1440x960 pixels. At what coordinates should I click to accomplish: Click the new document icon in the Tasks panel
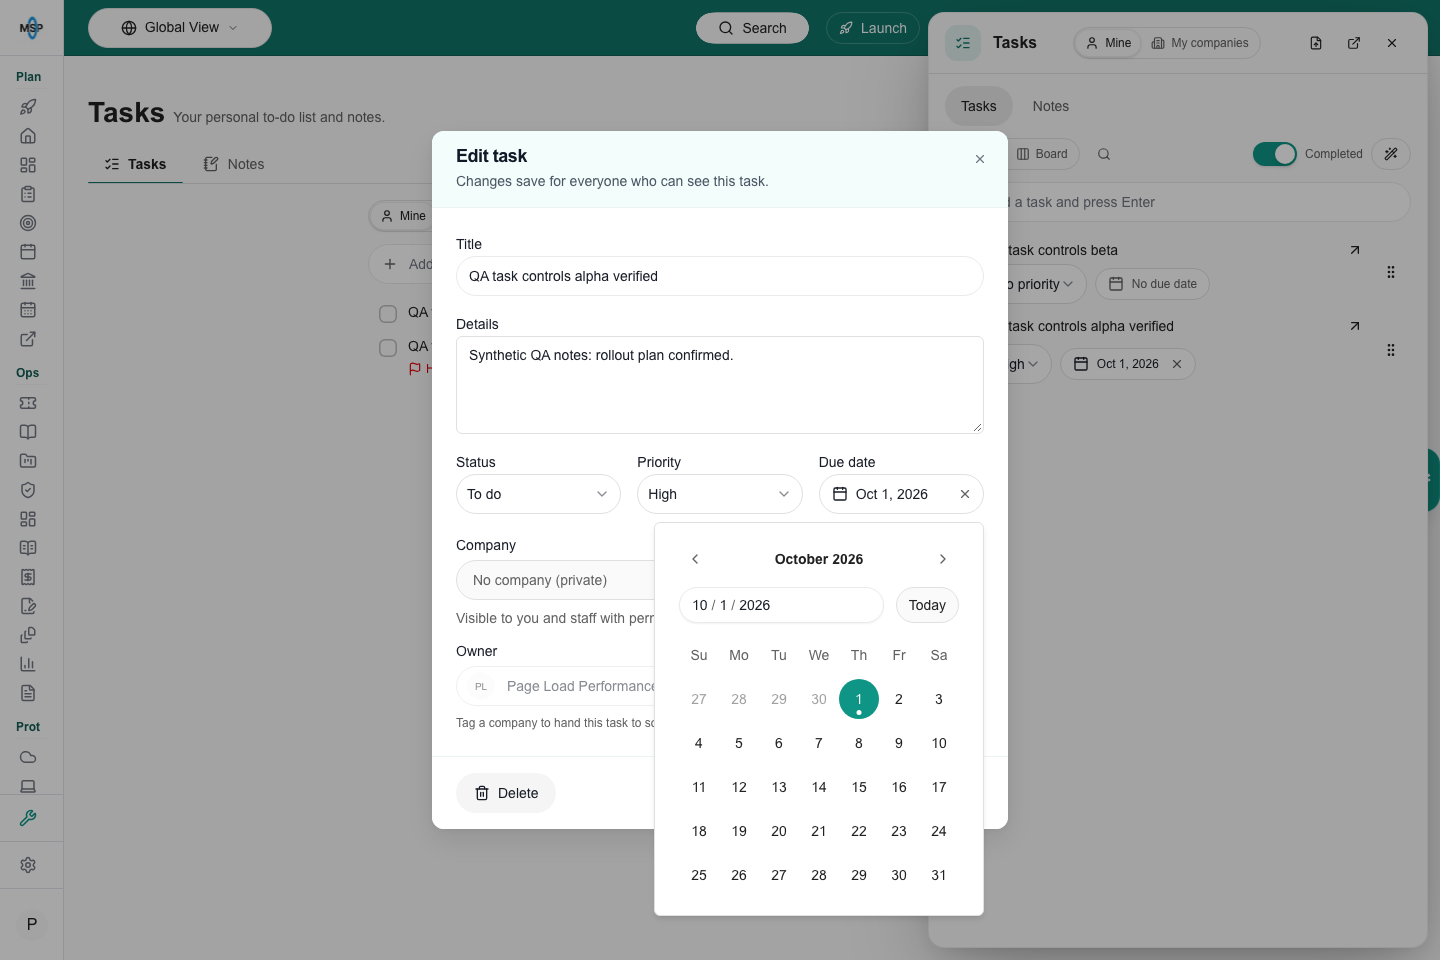(x=1316, y=43)
